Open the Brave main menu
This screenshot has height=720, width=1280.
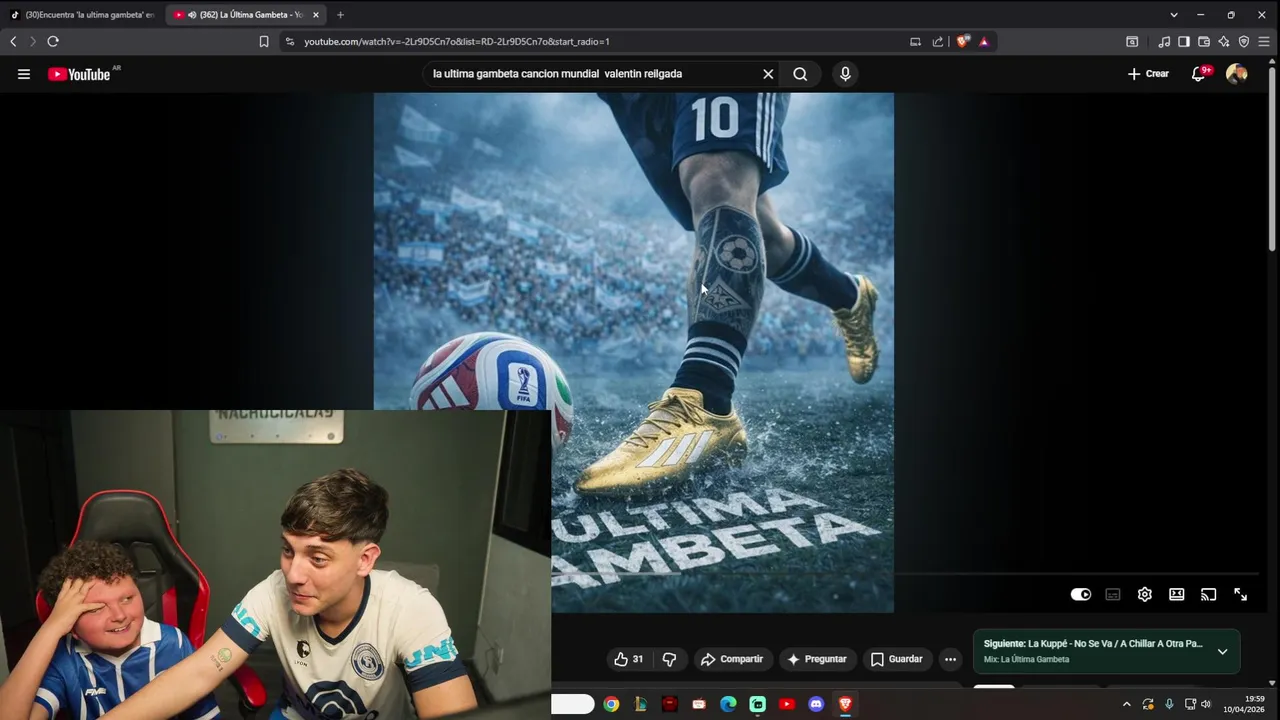(x=1264, y=42)
